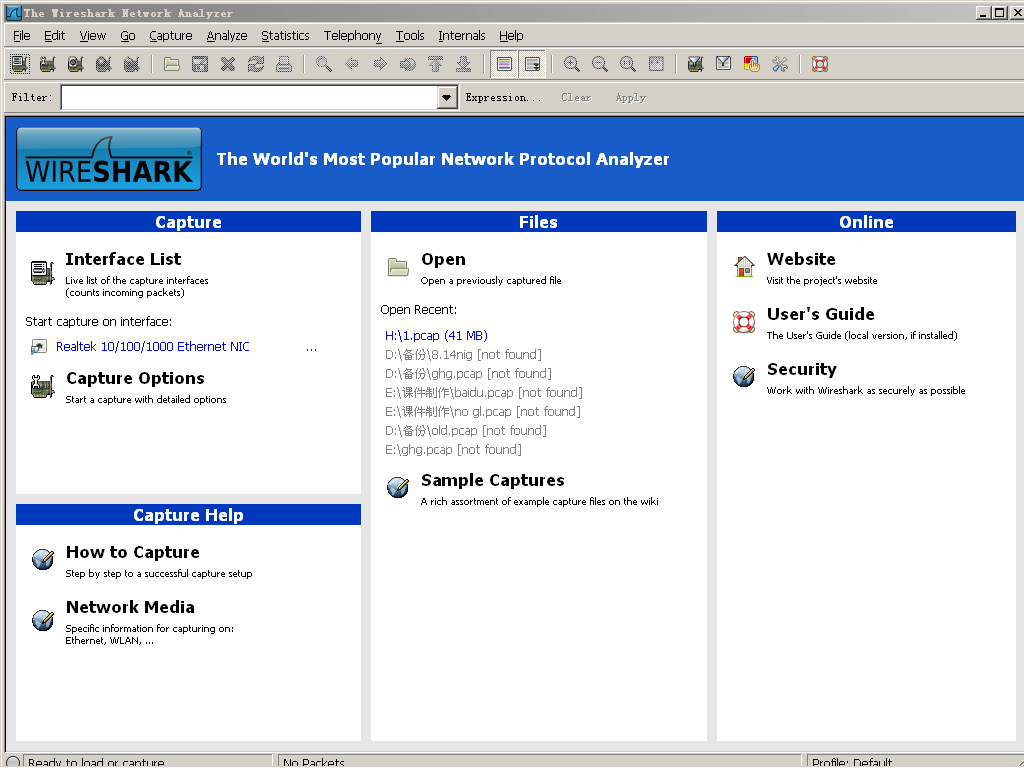
Task: Click the Expression... button
Action: 504,97
